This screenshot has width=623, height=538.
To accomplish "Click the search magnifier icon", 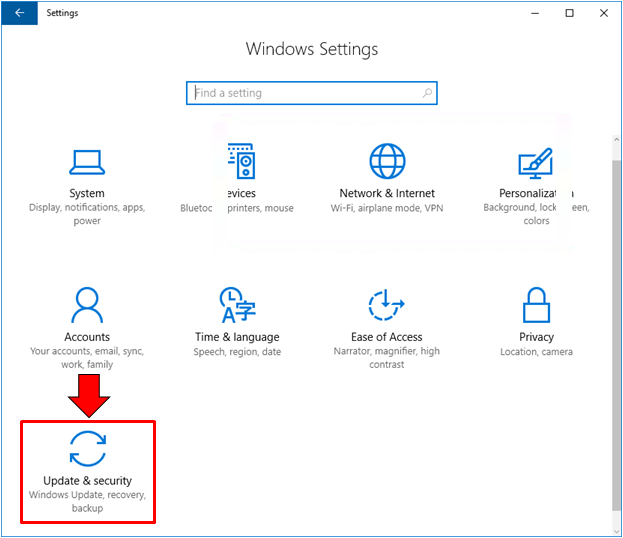I will (427, 93).
